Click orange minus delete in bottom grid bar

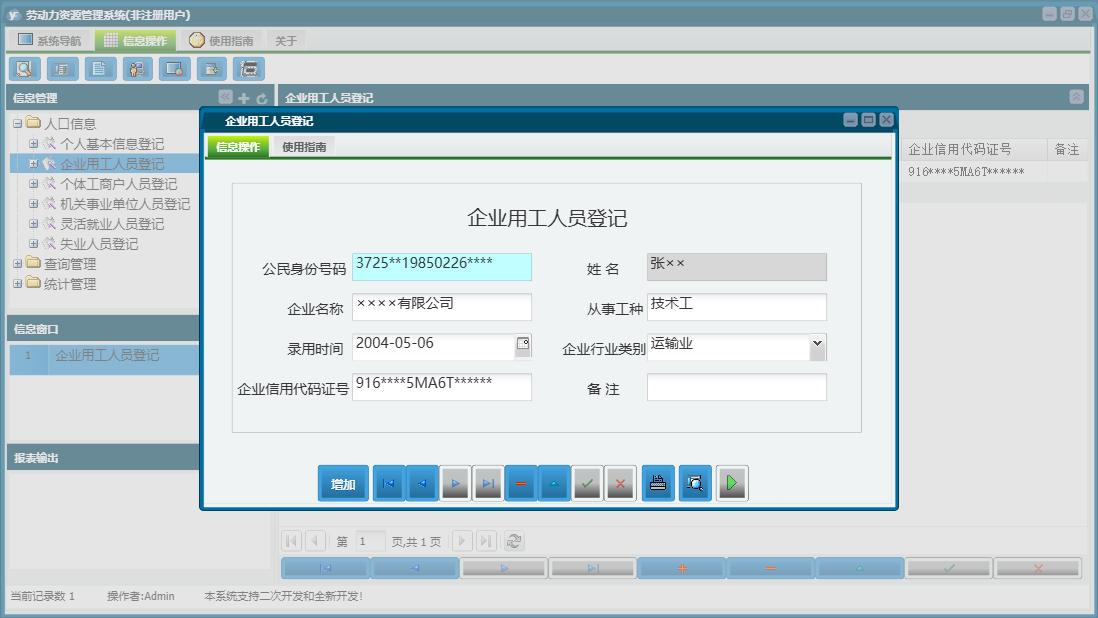(x=770, y=568)
